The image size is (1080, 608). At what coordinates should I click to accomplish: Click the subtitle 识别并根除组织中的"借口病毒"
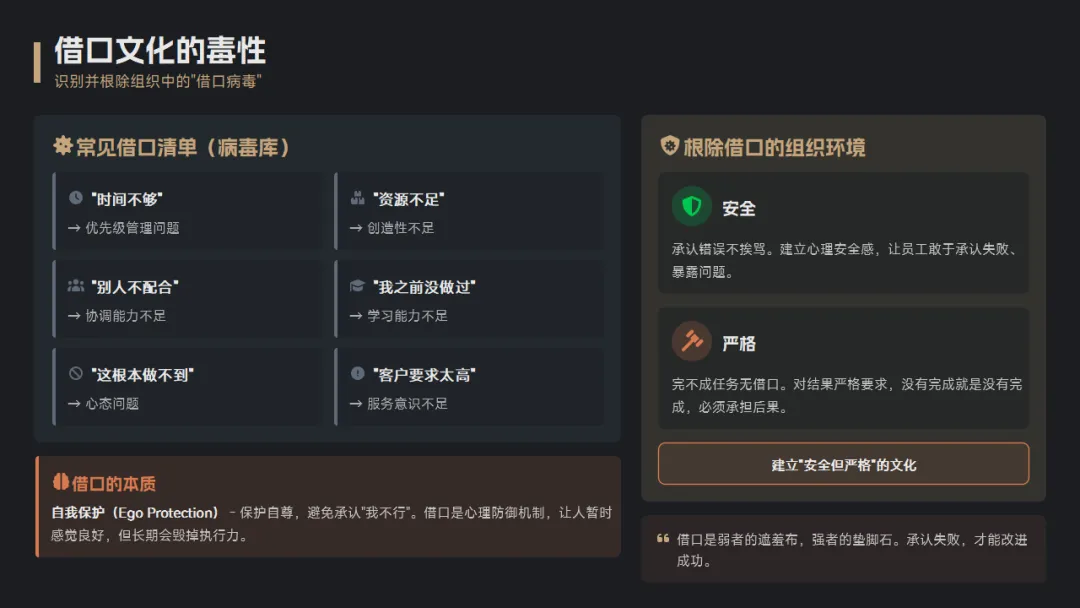click(157, 82)
